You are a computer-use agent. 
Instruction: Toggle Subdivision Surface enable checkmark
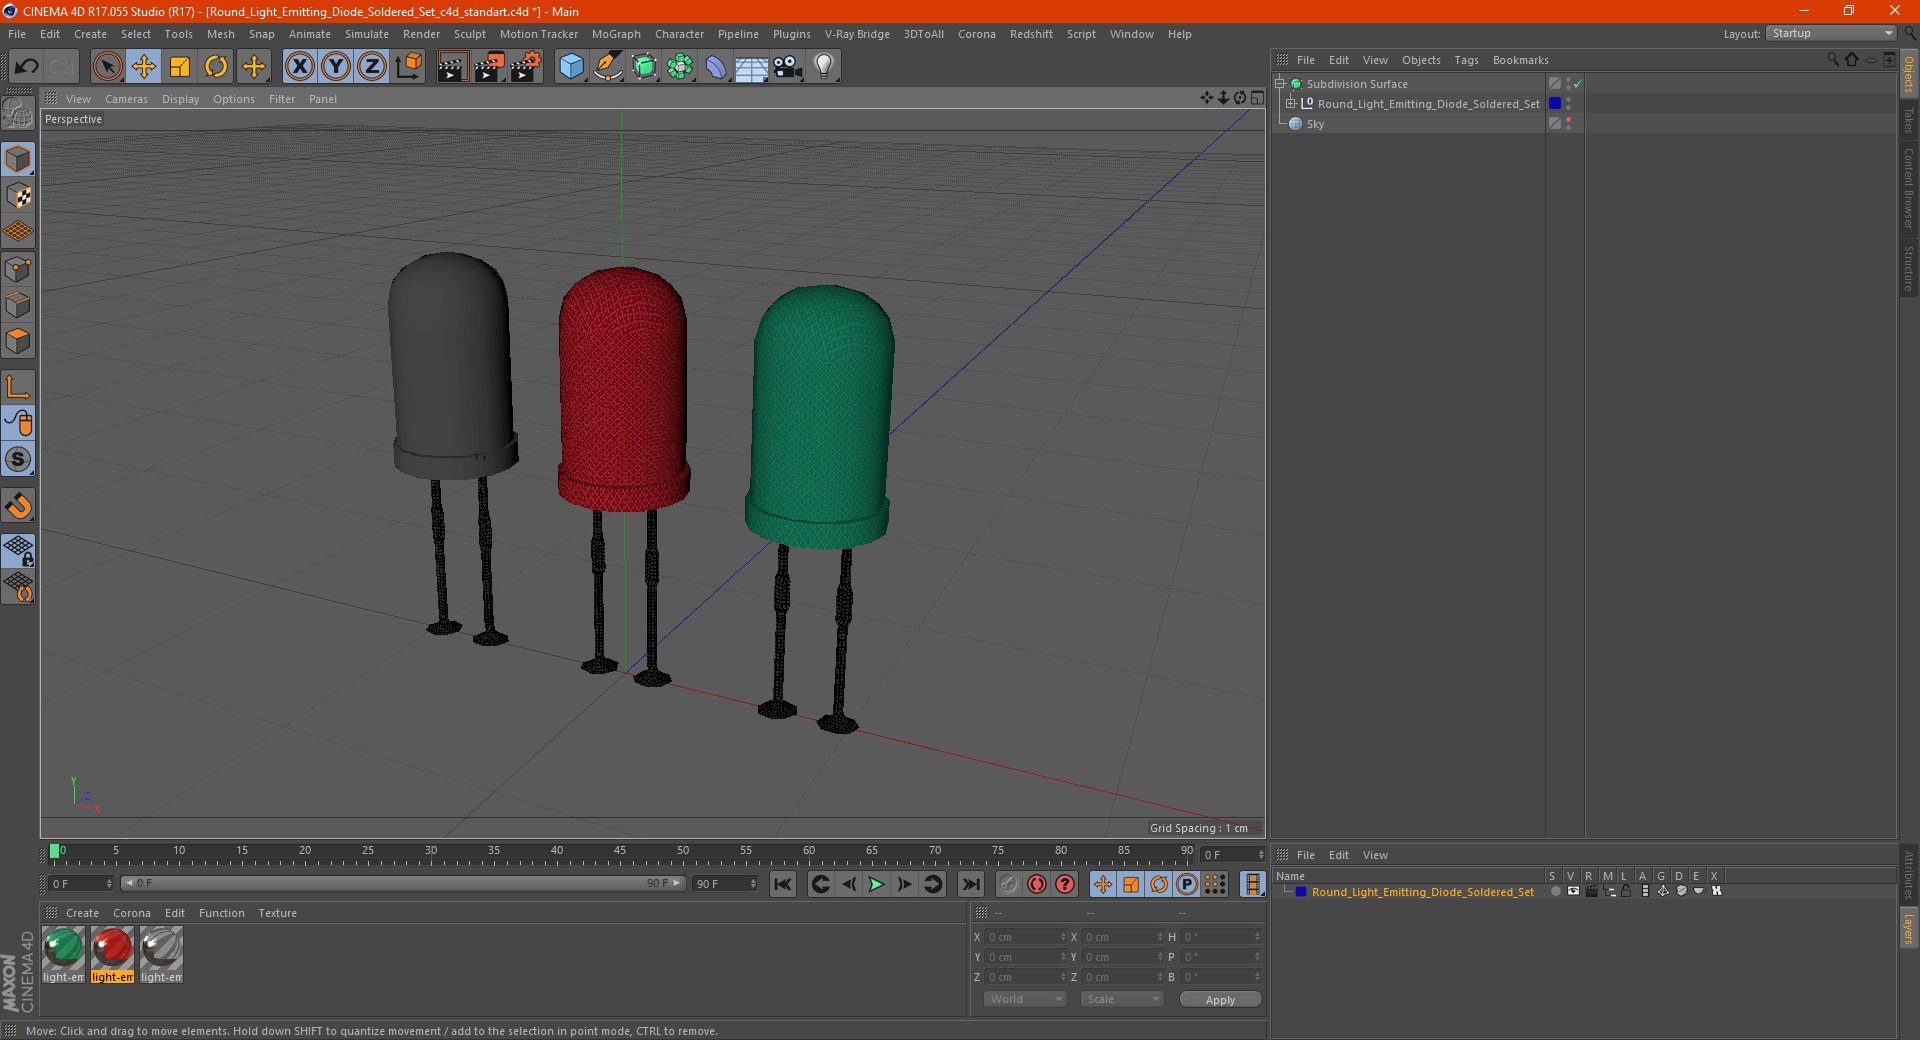(1577, 84)
